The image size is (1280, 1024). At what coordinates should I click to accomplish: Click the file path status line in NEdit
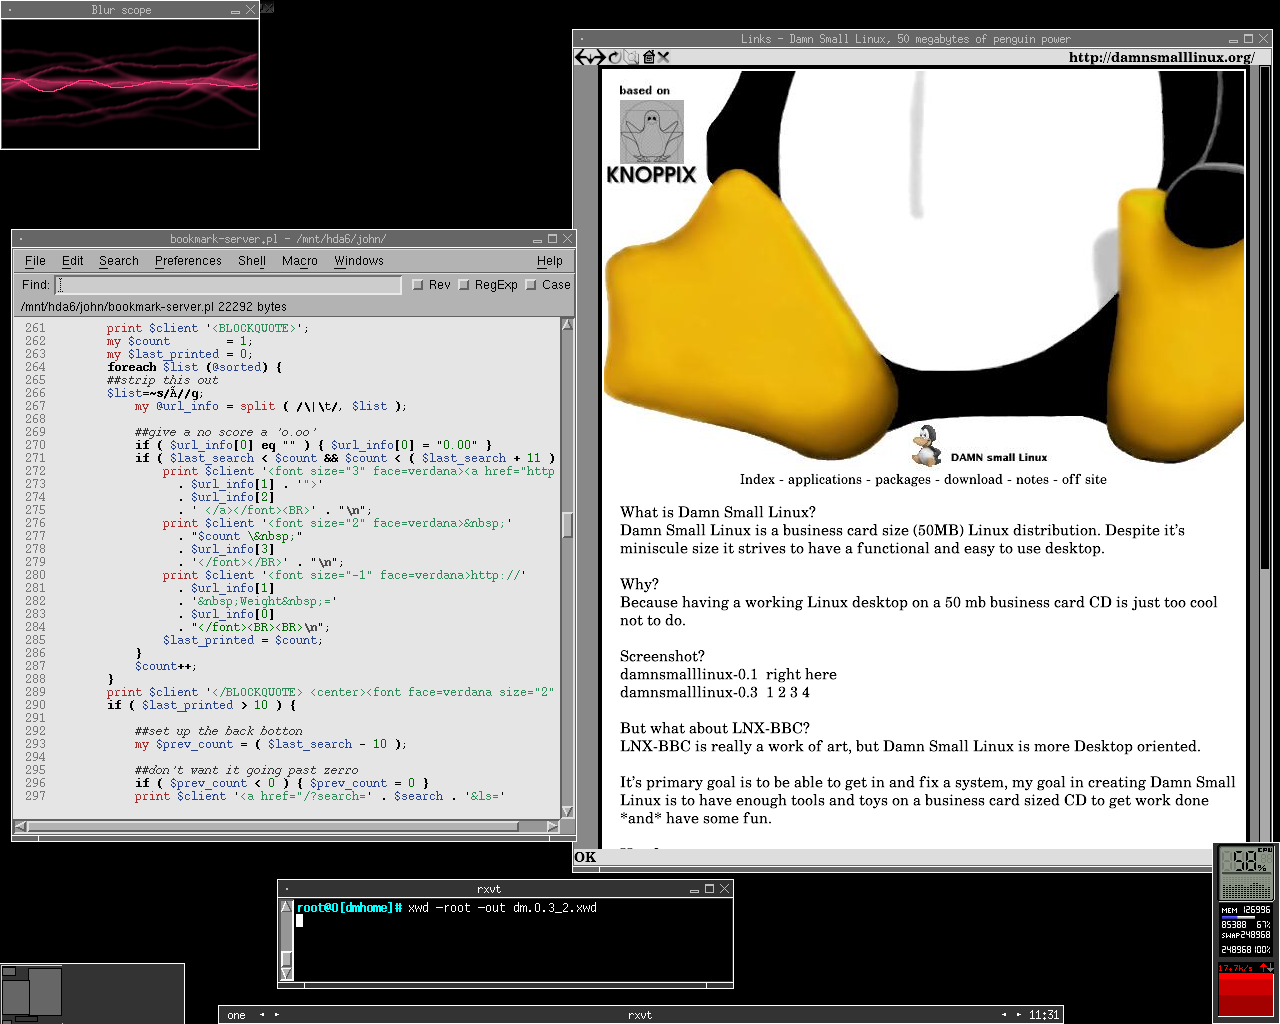pyautogui.click(x=154, y=307)
